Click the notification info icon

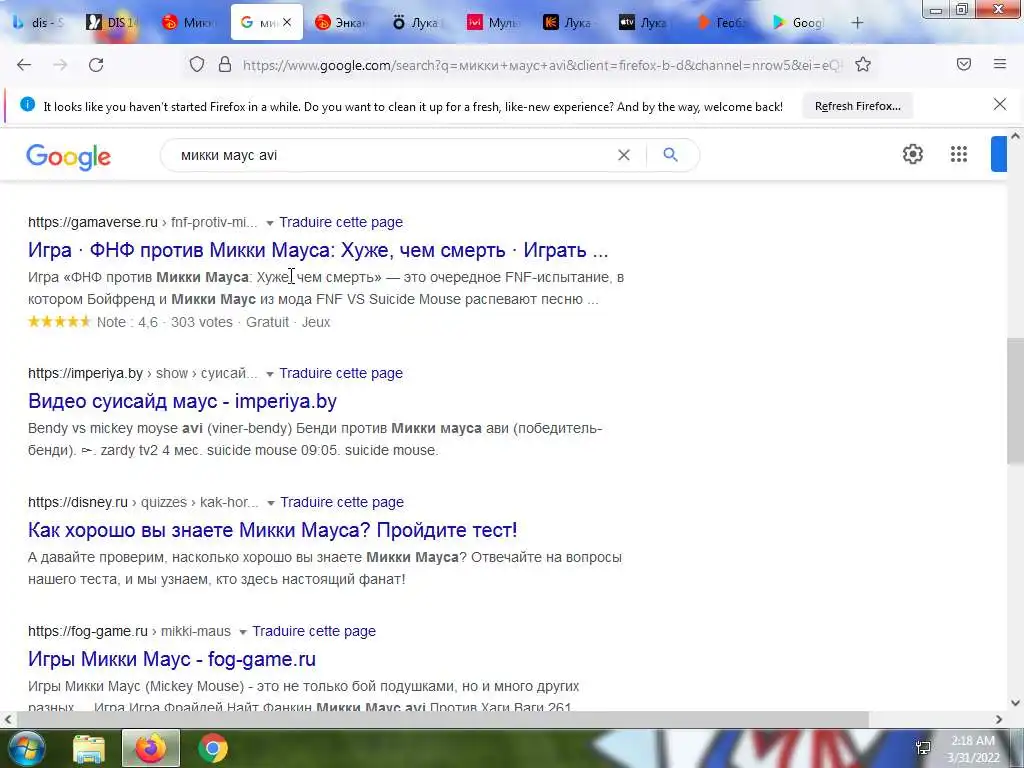(27, 104)
